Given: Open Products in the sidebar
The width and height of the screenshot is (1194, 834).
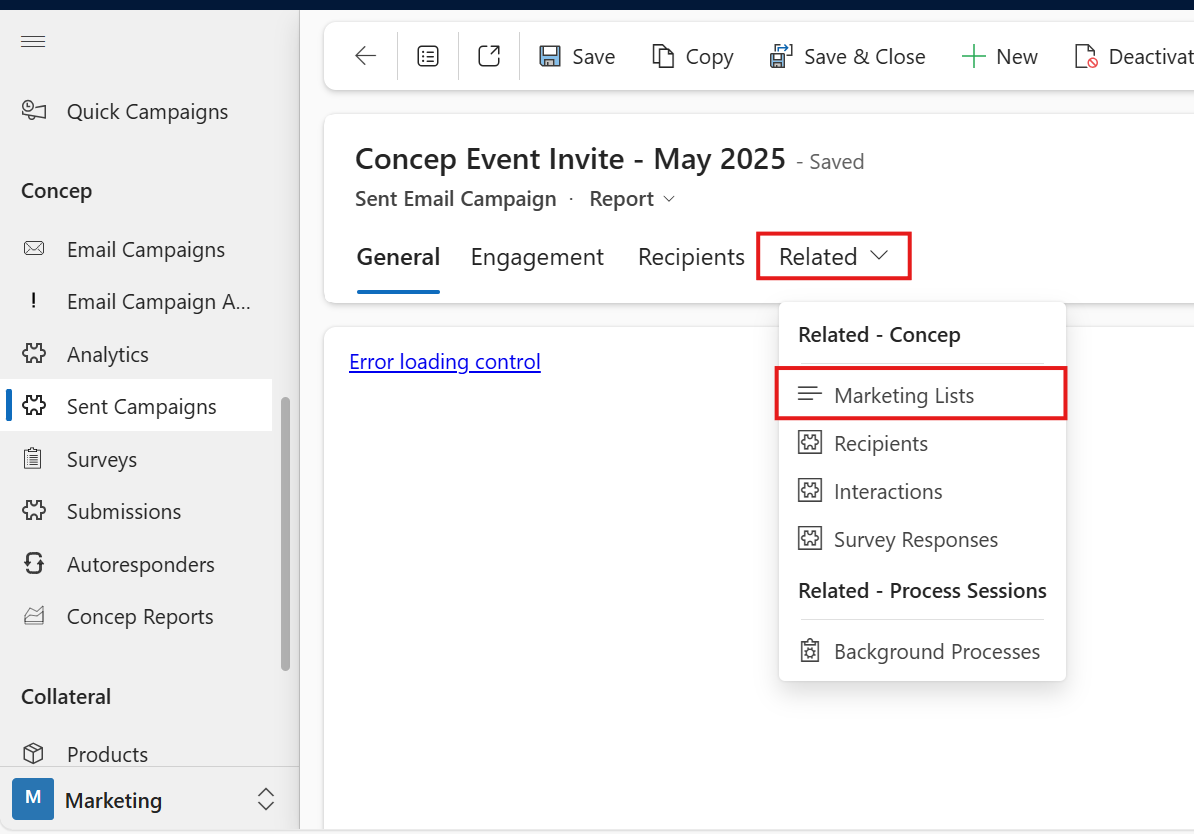Looking at the screenshot, I should point(107,754).
